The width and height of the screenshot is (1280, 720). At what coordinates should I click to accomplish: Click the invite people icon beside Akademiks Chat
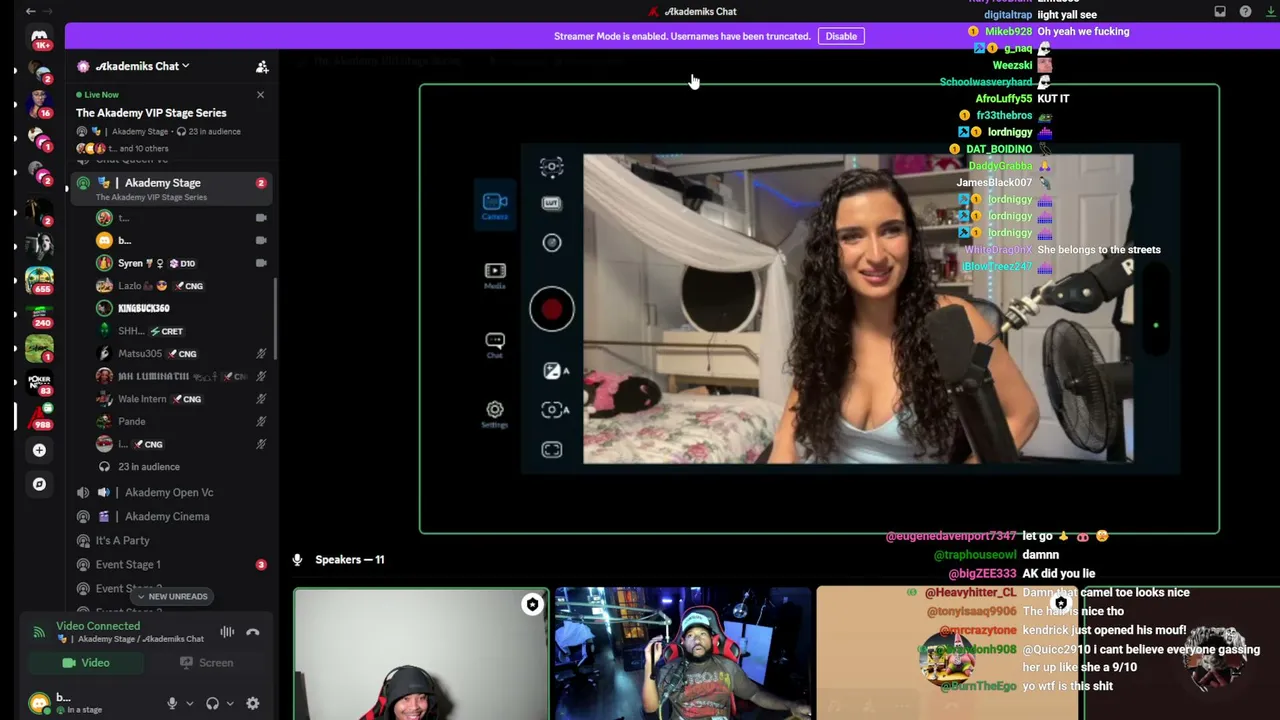[x=262, y=66]
